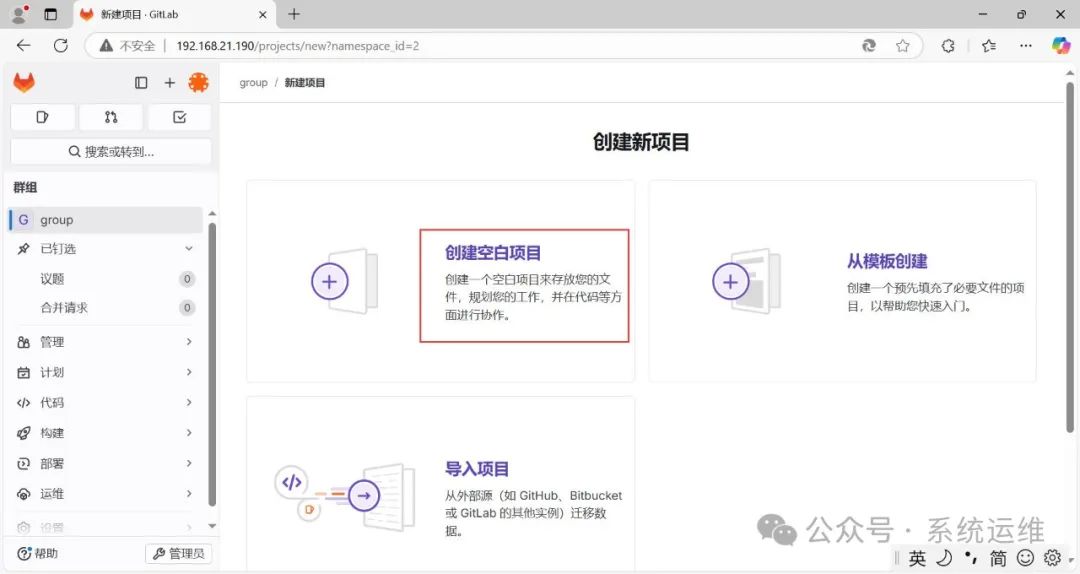Select the 合并请求 sidebar item
The width and height of the screenshot is (1080, 574).
tap(64, 308)
